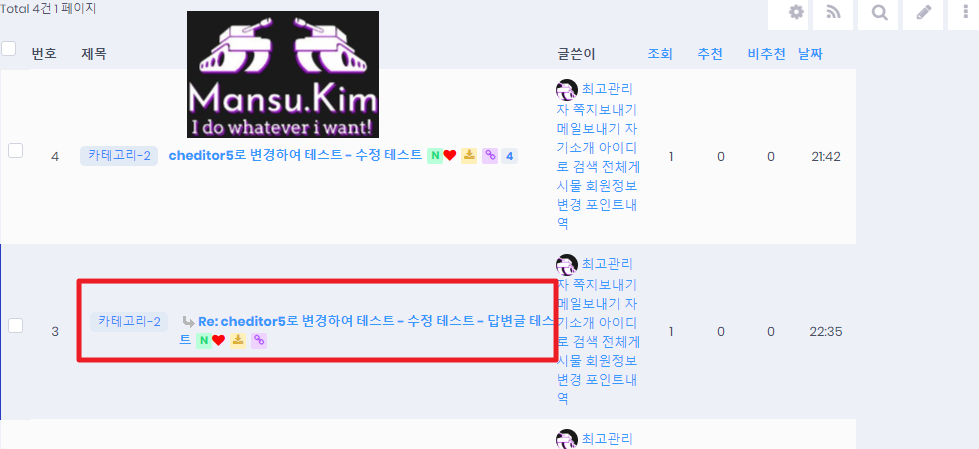Click the comment count badge 4
This screenshot has width=979, height=449.
pos(509,156)
